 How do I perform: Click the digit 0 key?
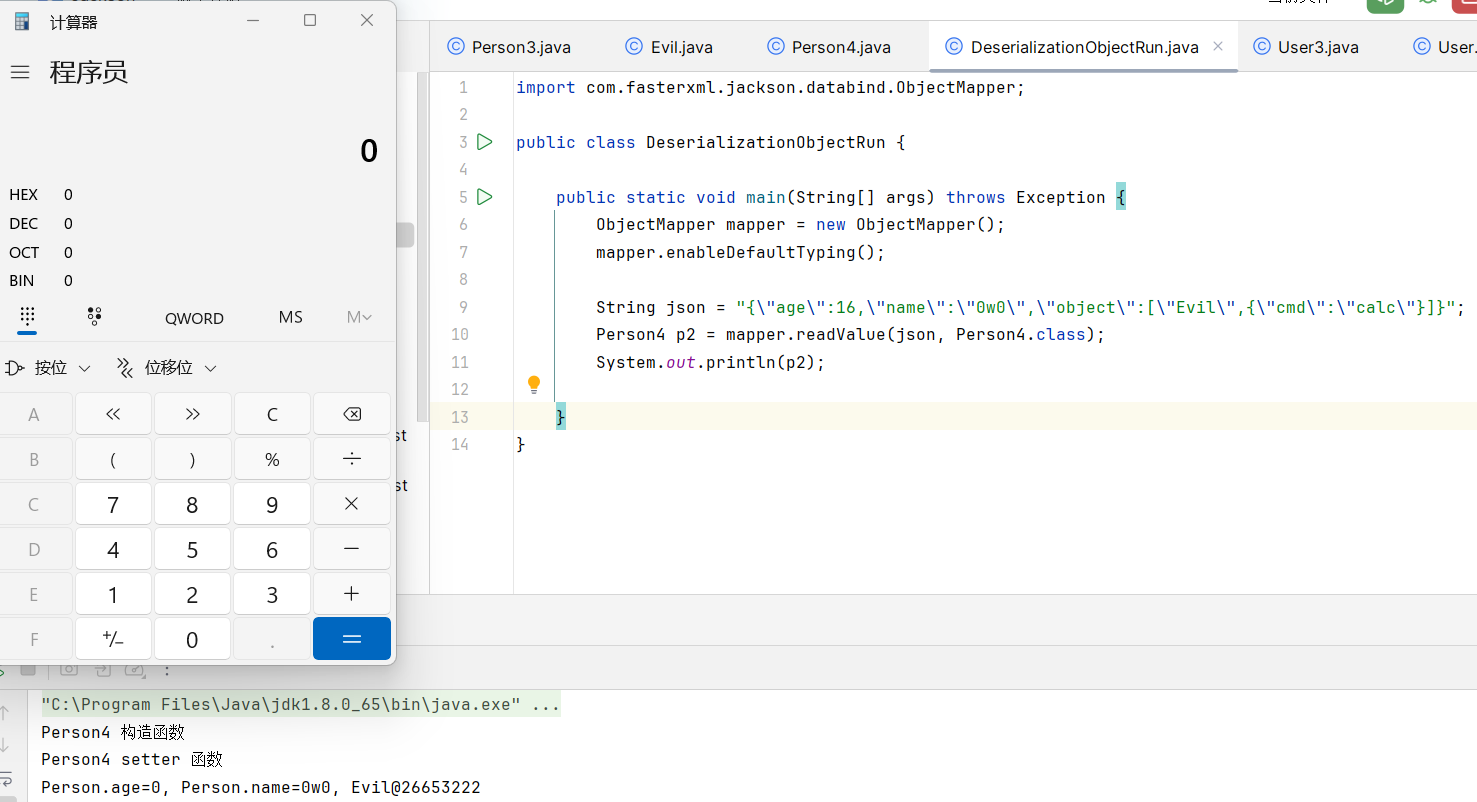tap(192, 639)
